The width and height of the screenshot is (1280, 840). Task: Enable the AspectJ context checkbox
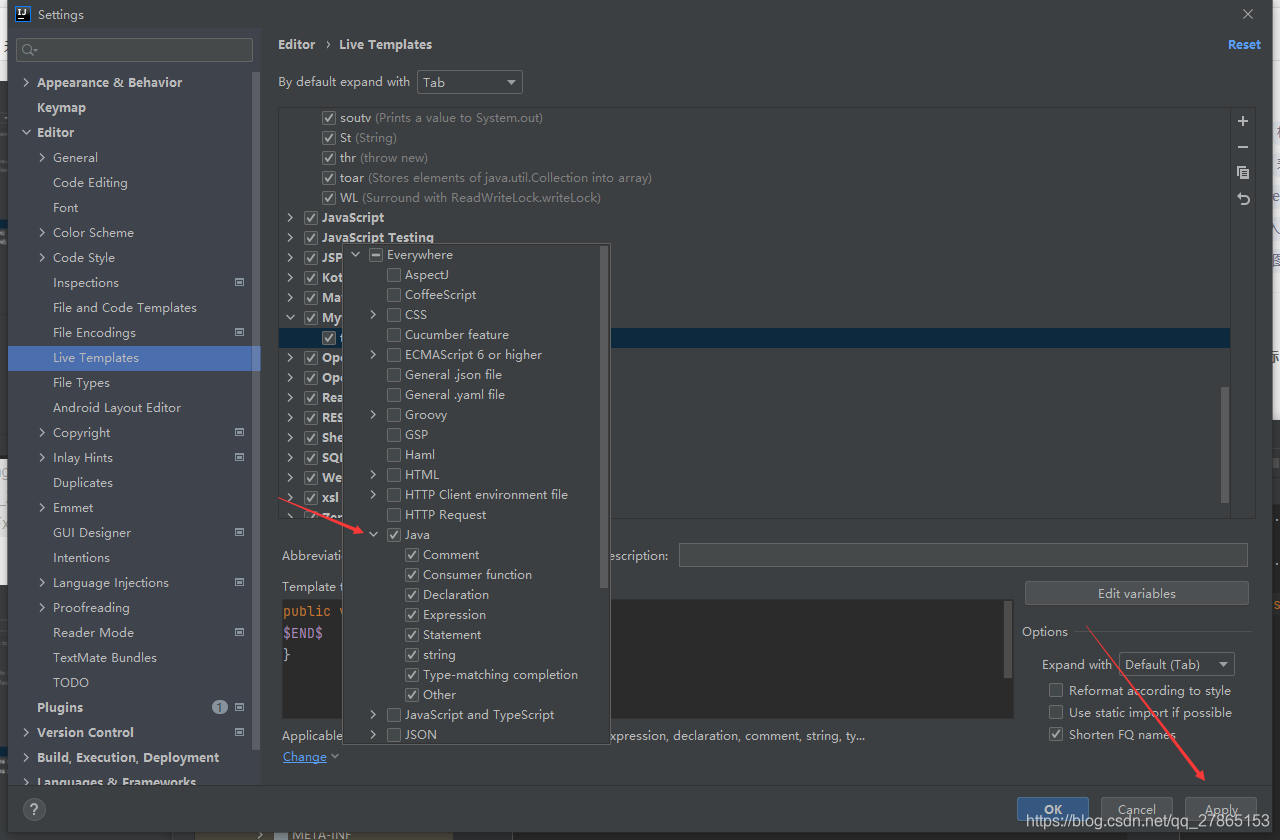click(394, 275)
